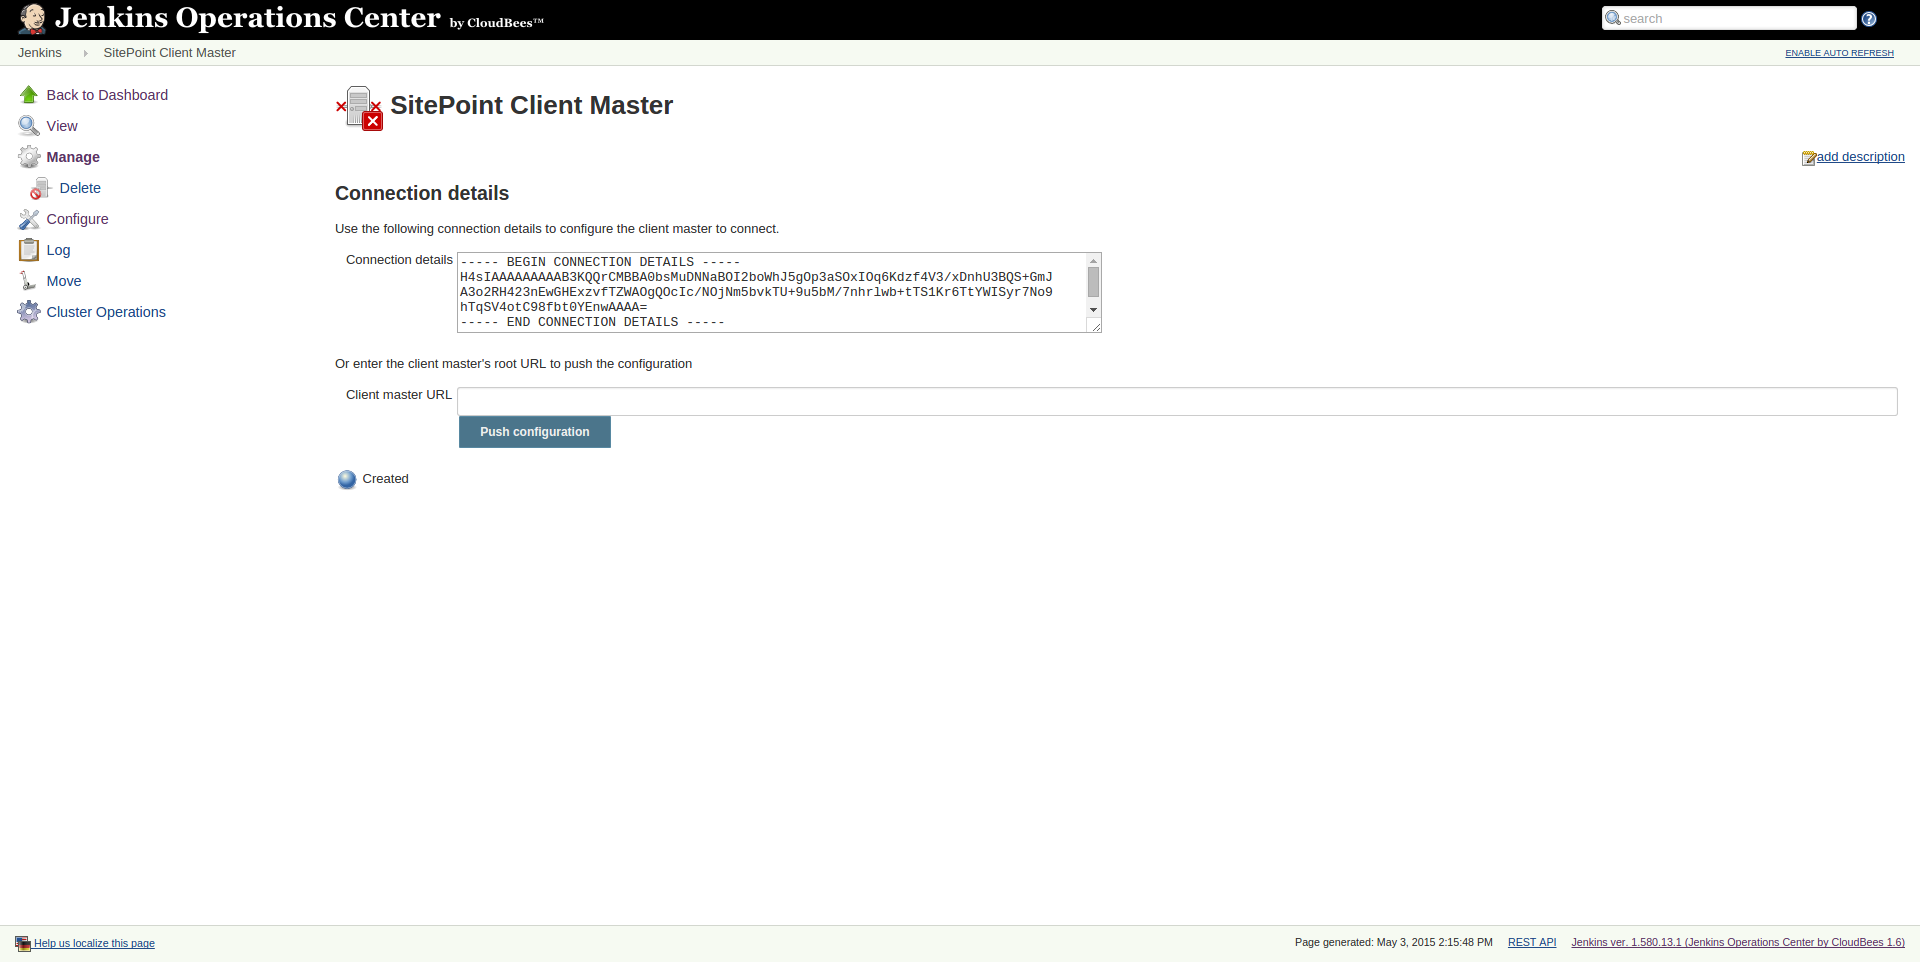Click the blue Created status ball
Viewport: 1920px width, 962px height.
347,479
